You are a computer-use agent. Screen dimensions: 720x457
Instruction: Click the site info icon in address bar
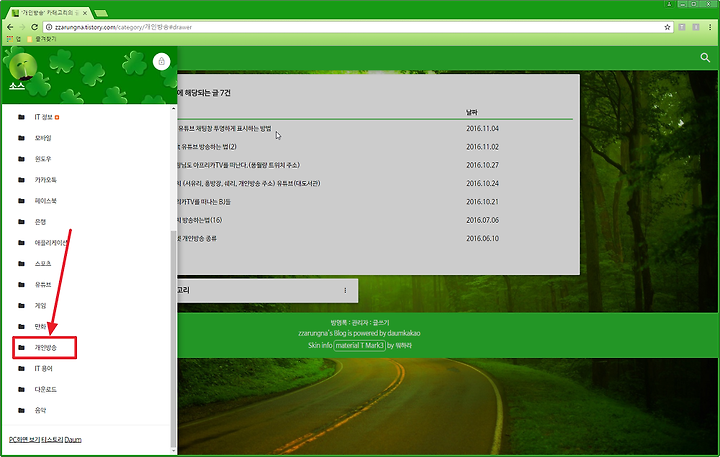[49, 27]
